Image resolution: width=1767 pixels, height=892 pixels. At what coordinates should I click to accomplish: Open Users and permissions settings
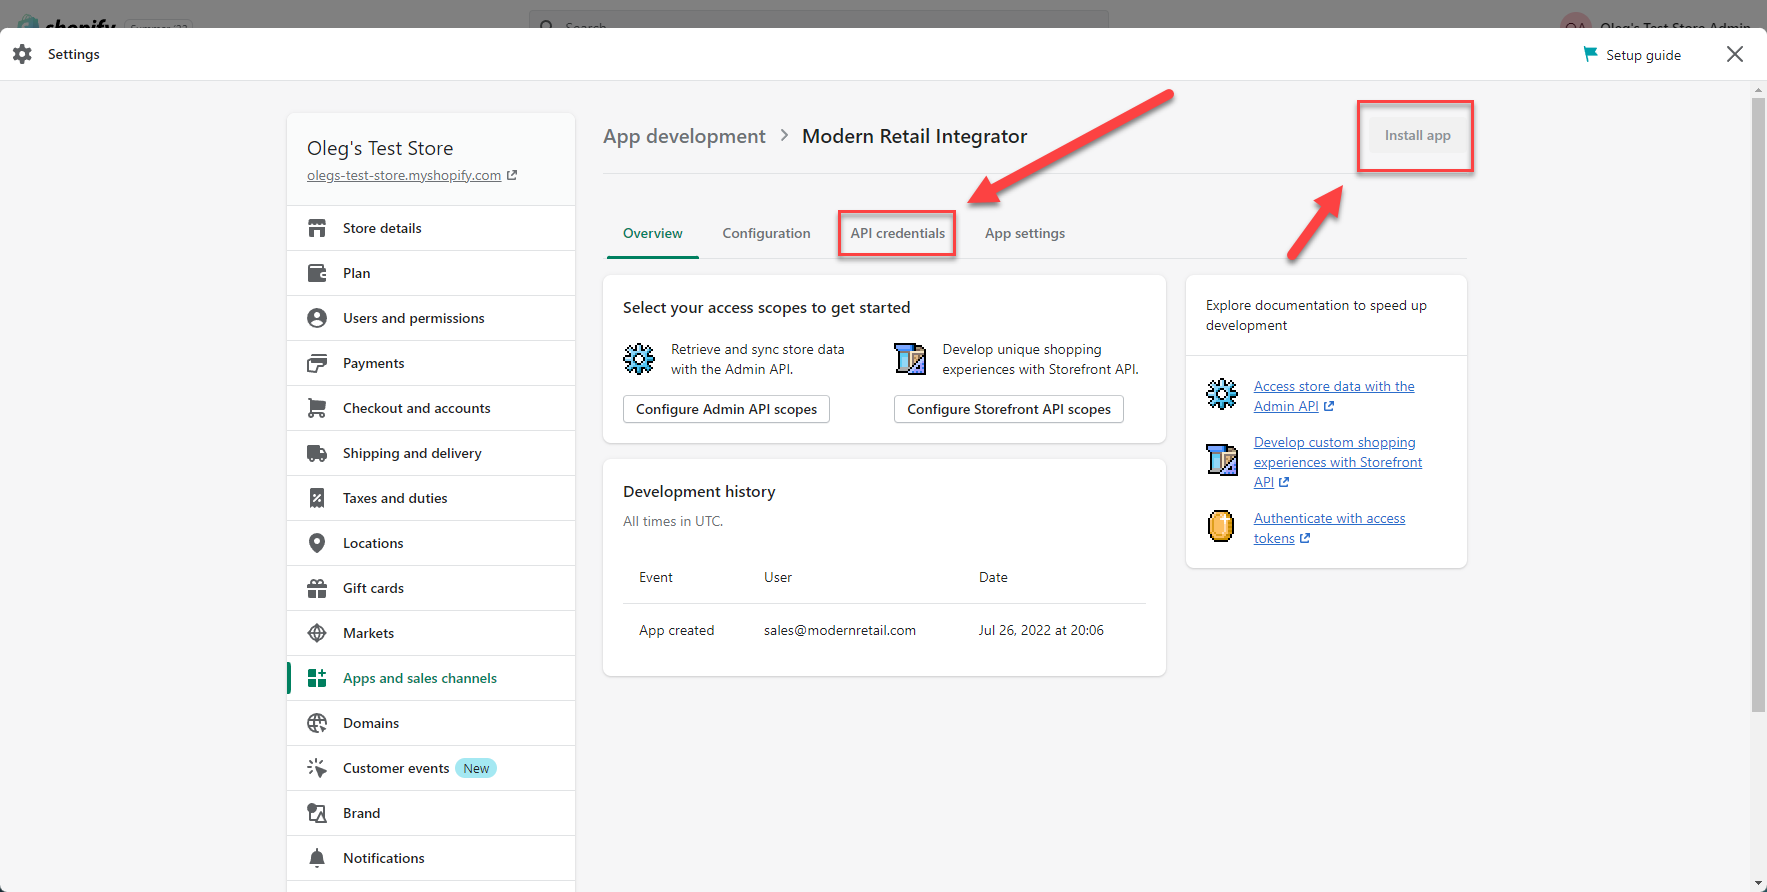[x=431, y=318]
